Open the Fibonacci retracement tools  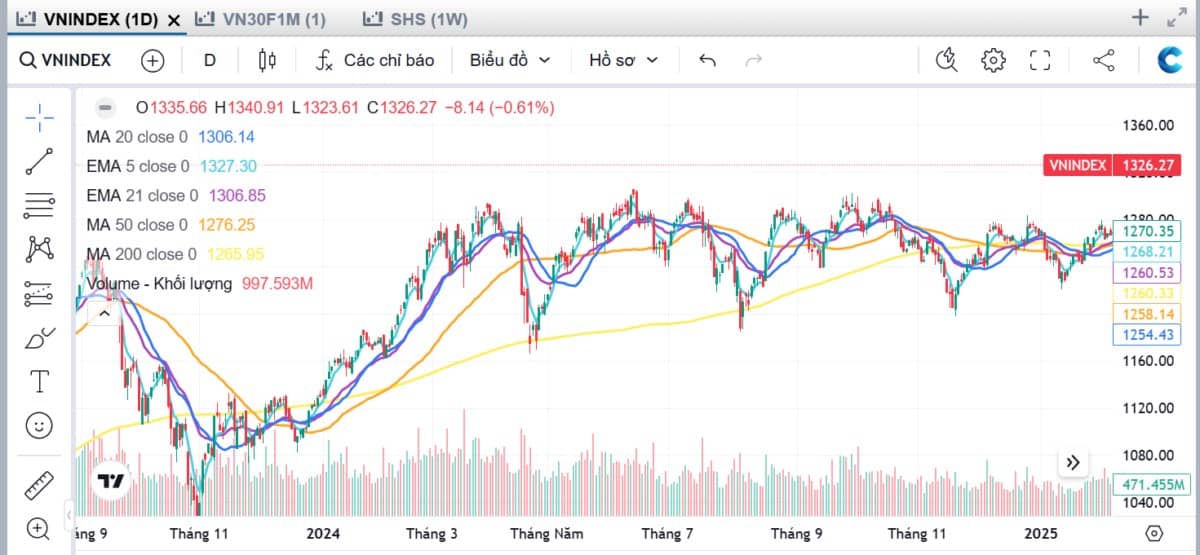pos(40,205)
